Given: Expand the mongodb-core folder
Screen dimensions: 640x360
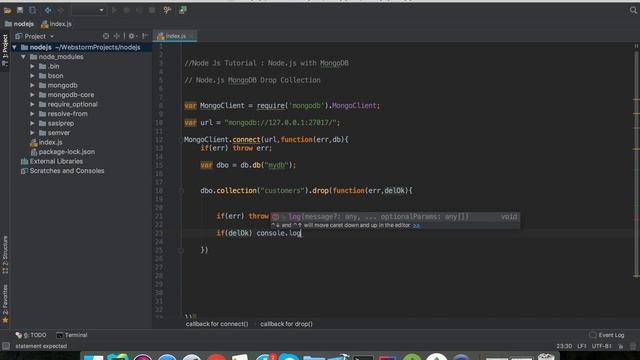Looking at the screenshot, I should tap(32, 95).
